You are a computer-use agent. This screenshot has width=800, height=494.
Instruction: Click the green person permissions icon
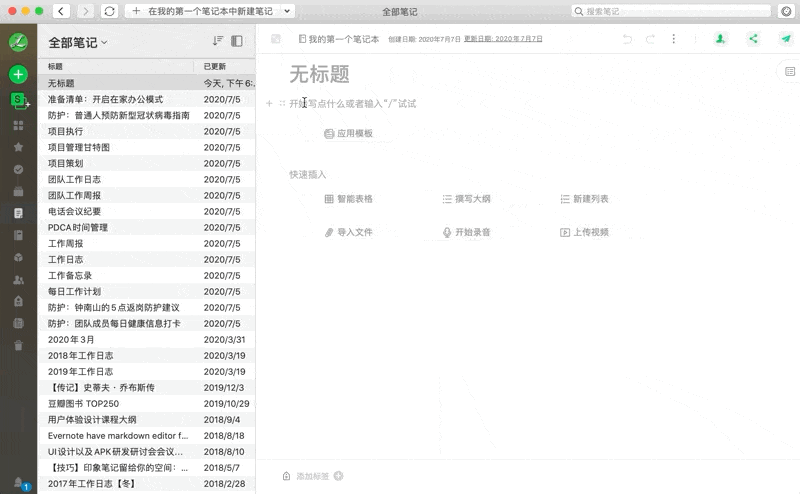point(720,39)
